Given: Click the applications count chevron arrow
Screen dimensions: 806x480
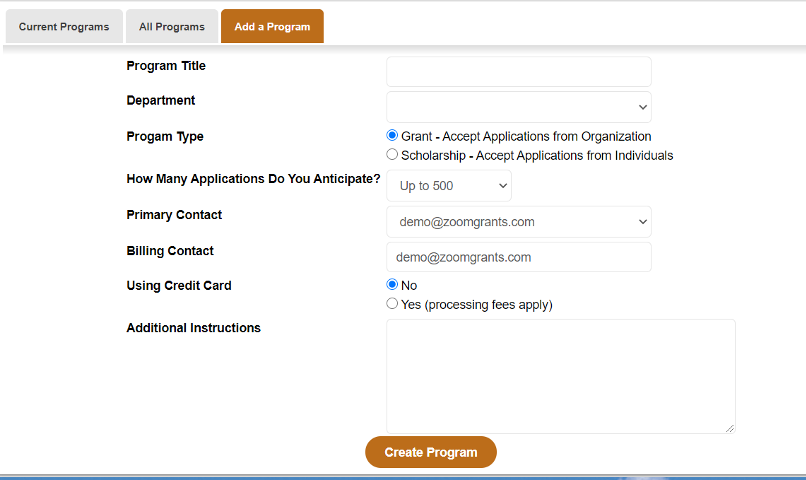Looking at the screenshot, I should point(503,186).
